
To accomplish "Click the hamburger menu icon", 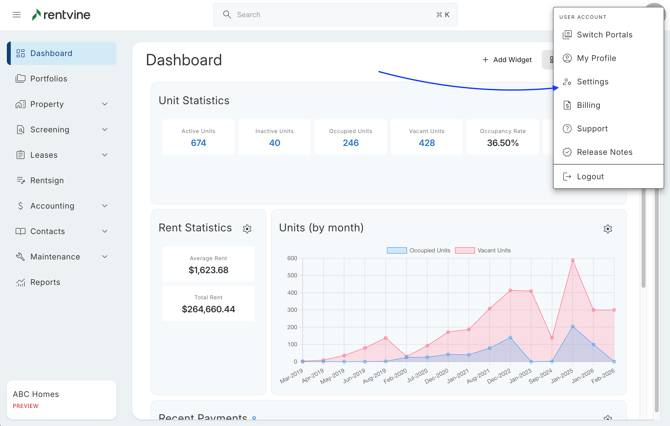I will point(16,15).
